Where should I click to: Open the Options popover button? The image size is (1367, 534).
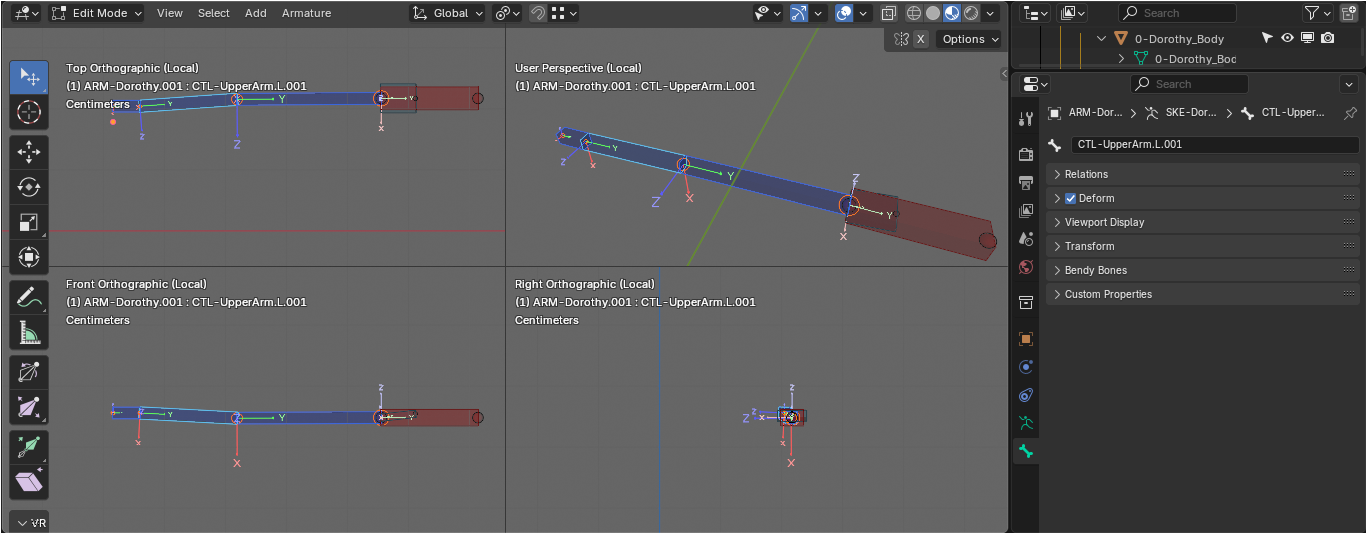click(x=970, y=39)
